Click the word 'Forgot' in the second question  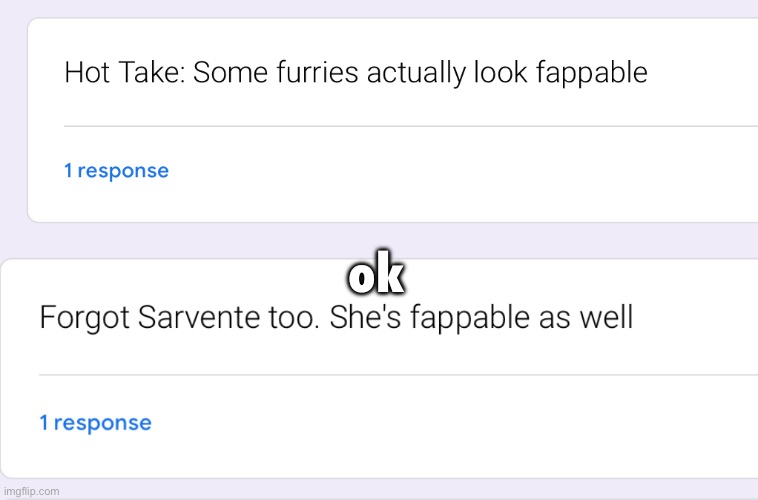pyautogui.click(x=85, y=319)
